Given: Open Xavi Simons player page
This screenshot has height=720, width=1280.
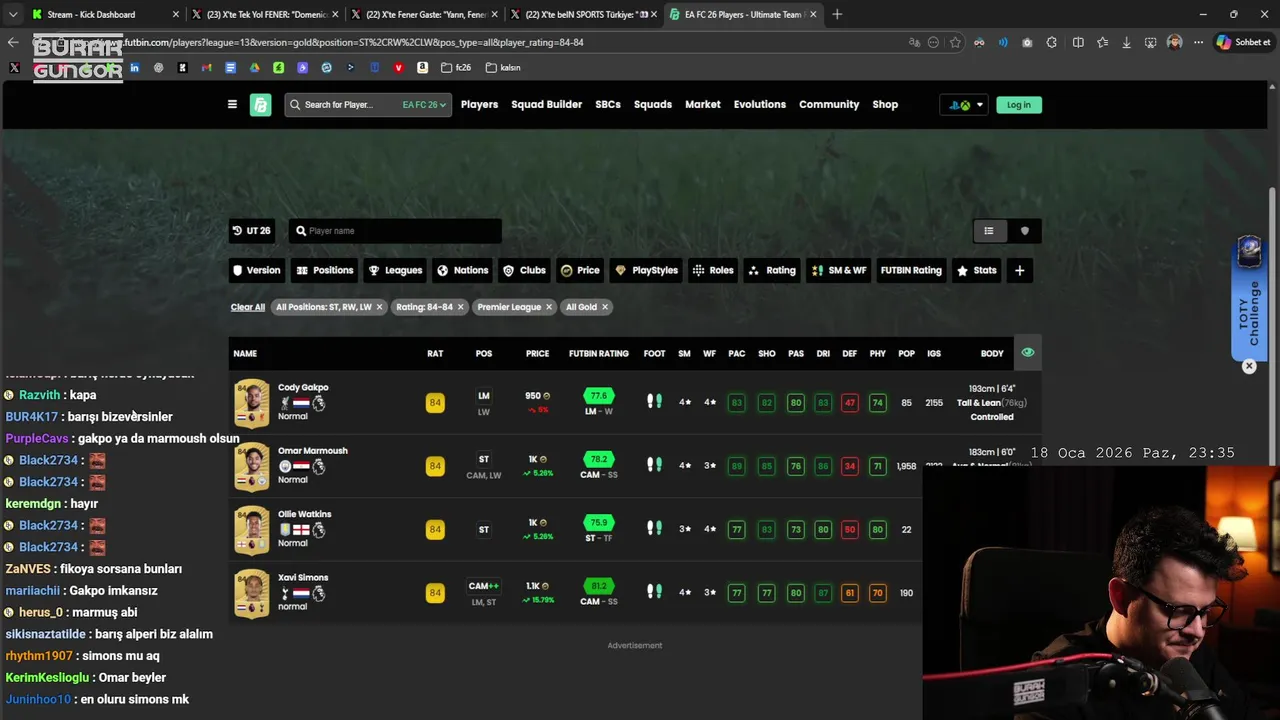Looking at the screenshot, I should (303, 578).
